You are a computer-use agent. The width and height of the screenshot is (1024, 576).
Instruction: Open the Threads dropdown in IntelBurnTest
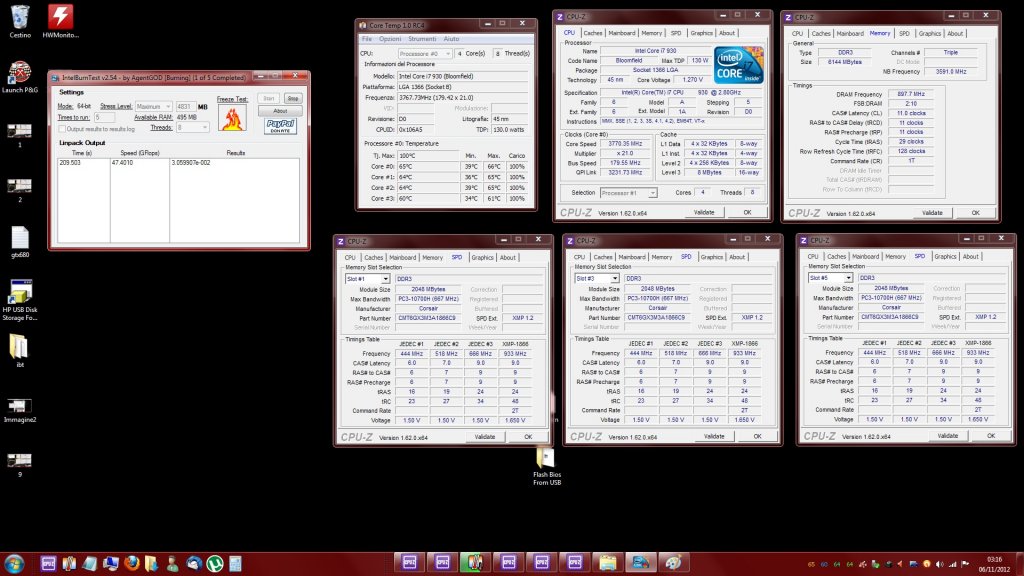(192, 128)
